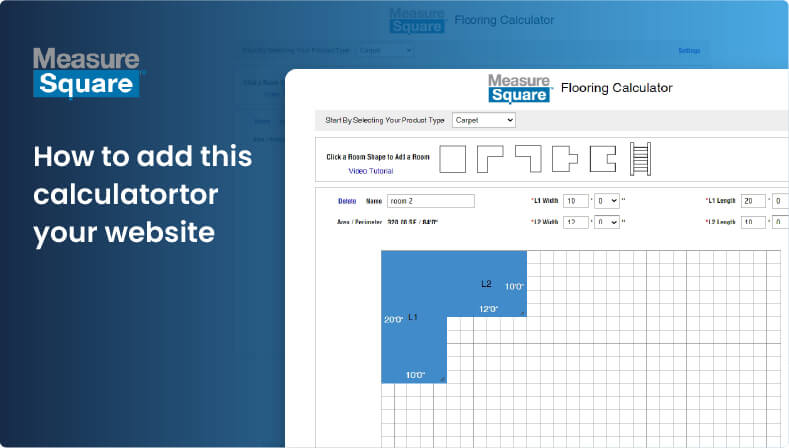
Task: Pick the room shape with side notch
Action: pyautogui.click(x=603, y=159)
